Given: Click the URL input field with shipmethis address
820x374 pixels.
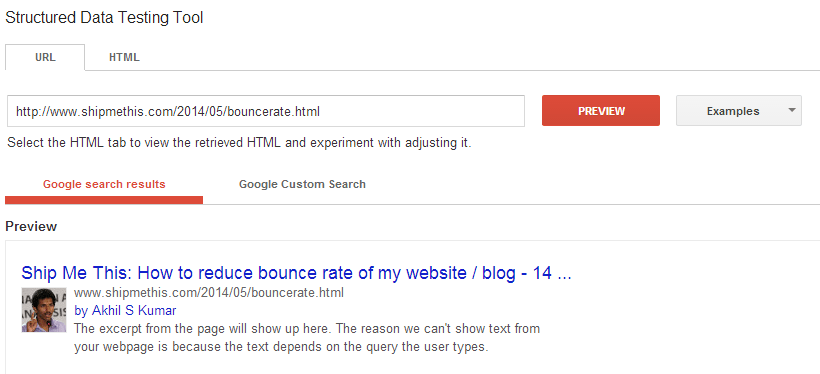Looking at the screenshot, I should pyautogui.click(x=266, y=111).
